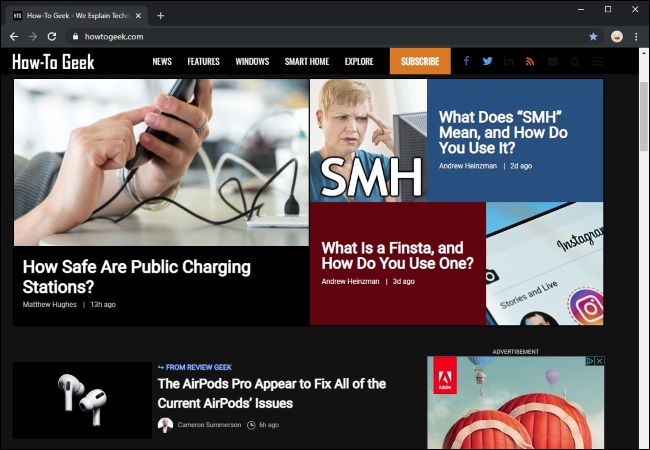Click the page scrollbar up arrow
Image resolution: width=650 pixels, height=450 pixels.
(x=644, y=53)
